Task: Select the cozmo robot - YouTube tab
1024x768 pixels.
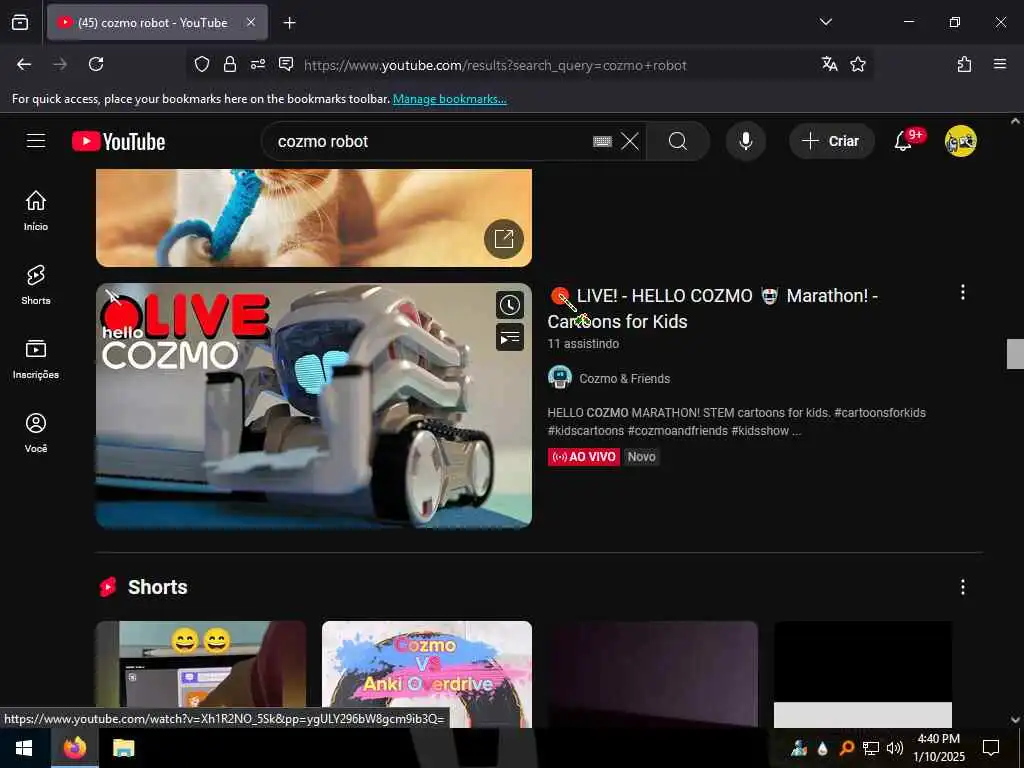Action: click(157, 22)
